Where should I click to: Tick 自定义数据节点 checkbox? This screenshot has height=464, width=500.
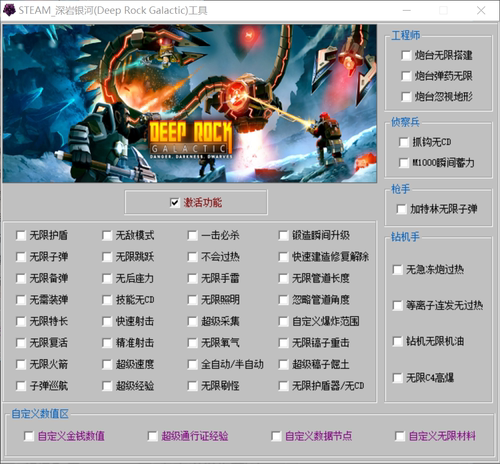276,436
